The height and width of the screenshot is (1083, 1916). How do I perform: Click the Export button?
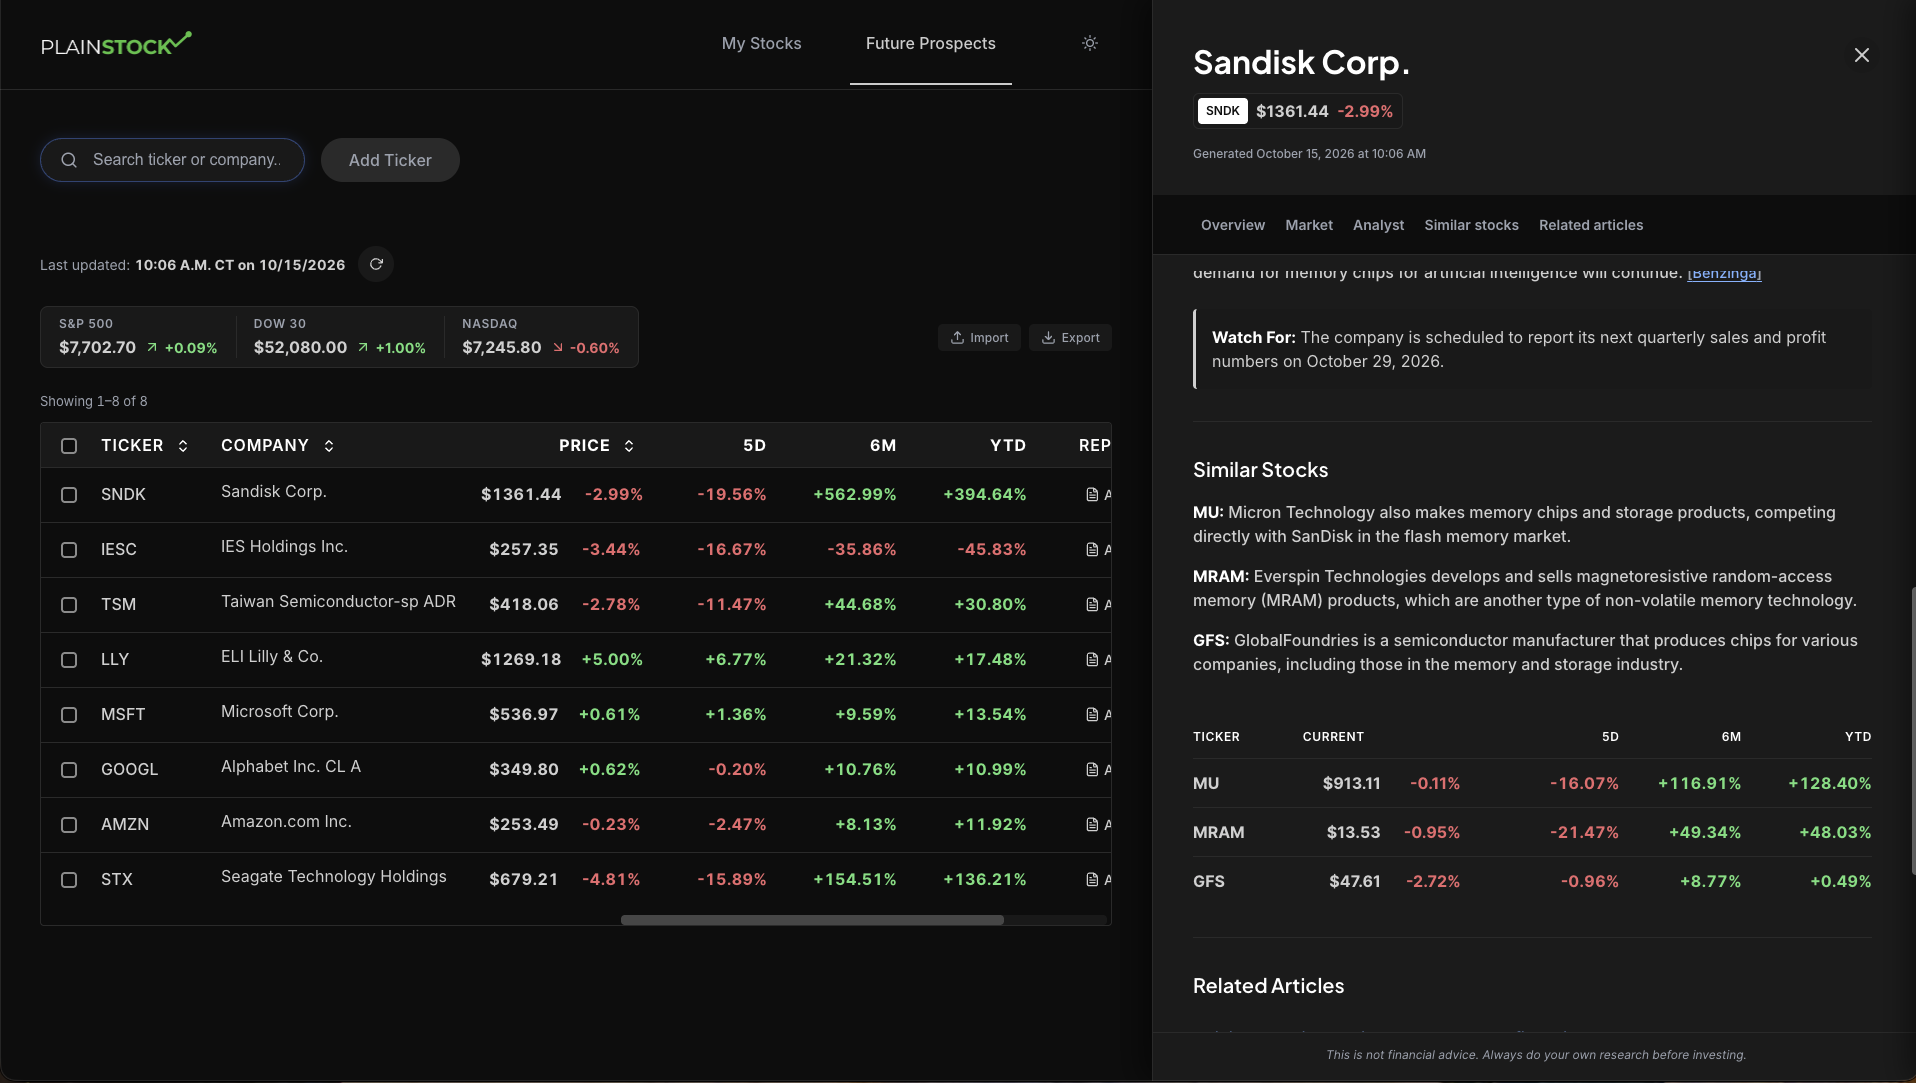click(x=1070, y=338)
